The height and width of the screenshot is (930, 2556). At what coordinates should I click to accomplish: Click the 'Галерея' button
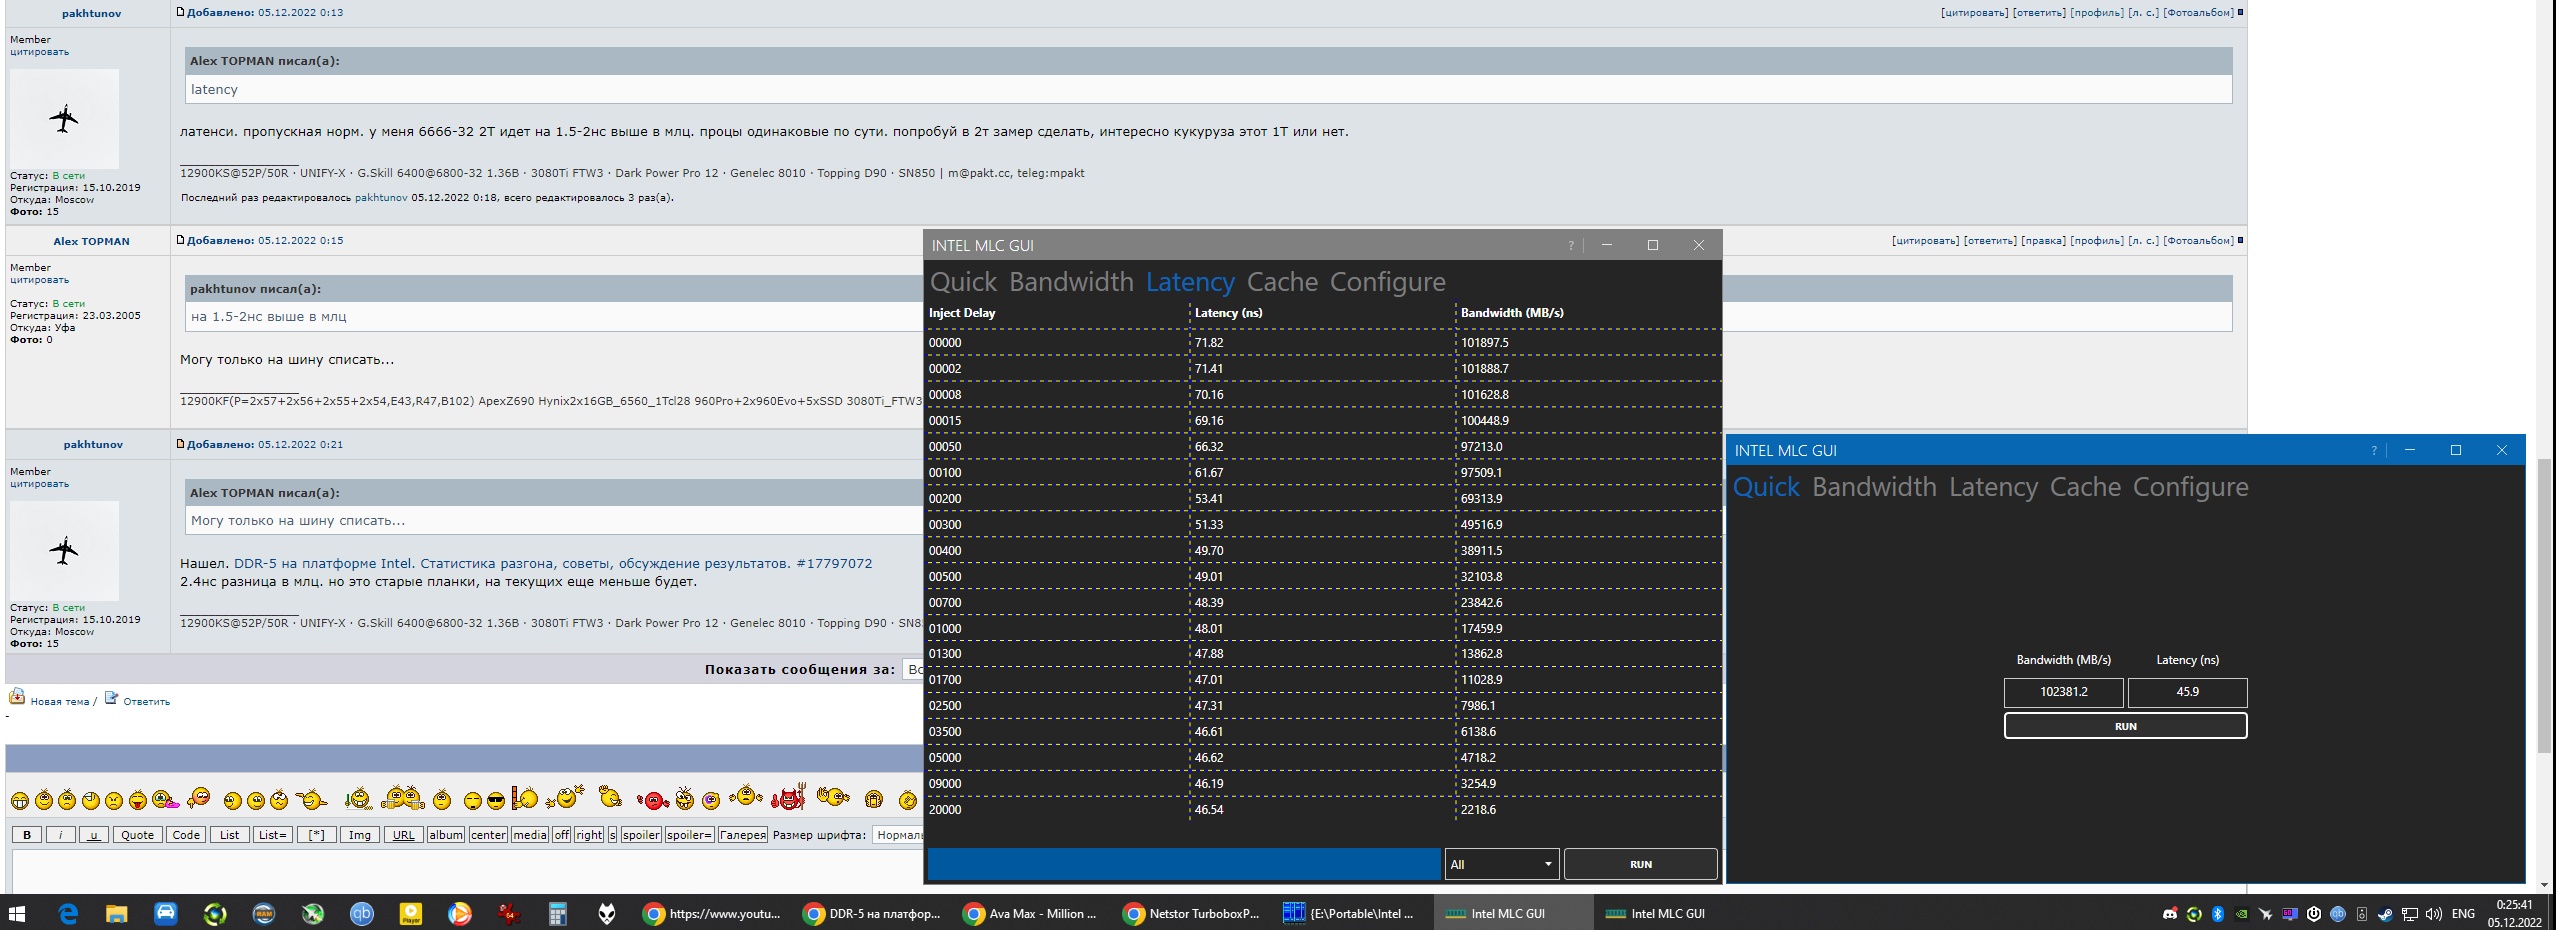(742, 835)
